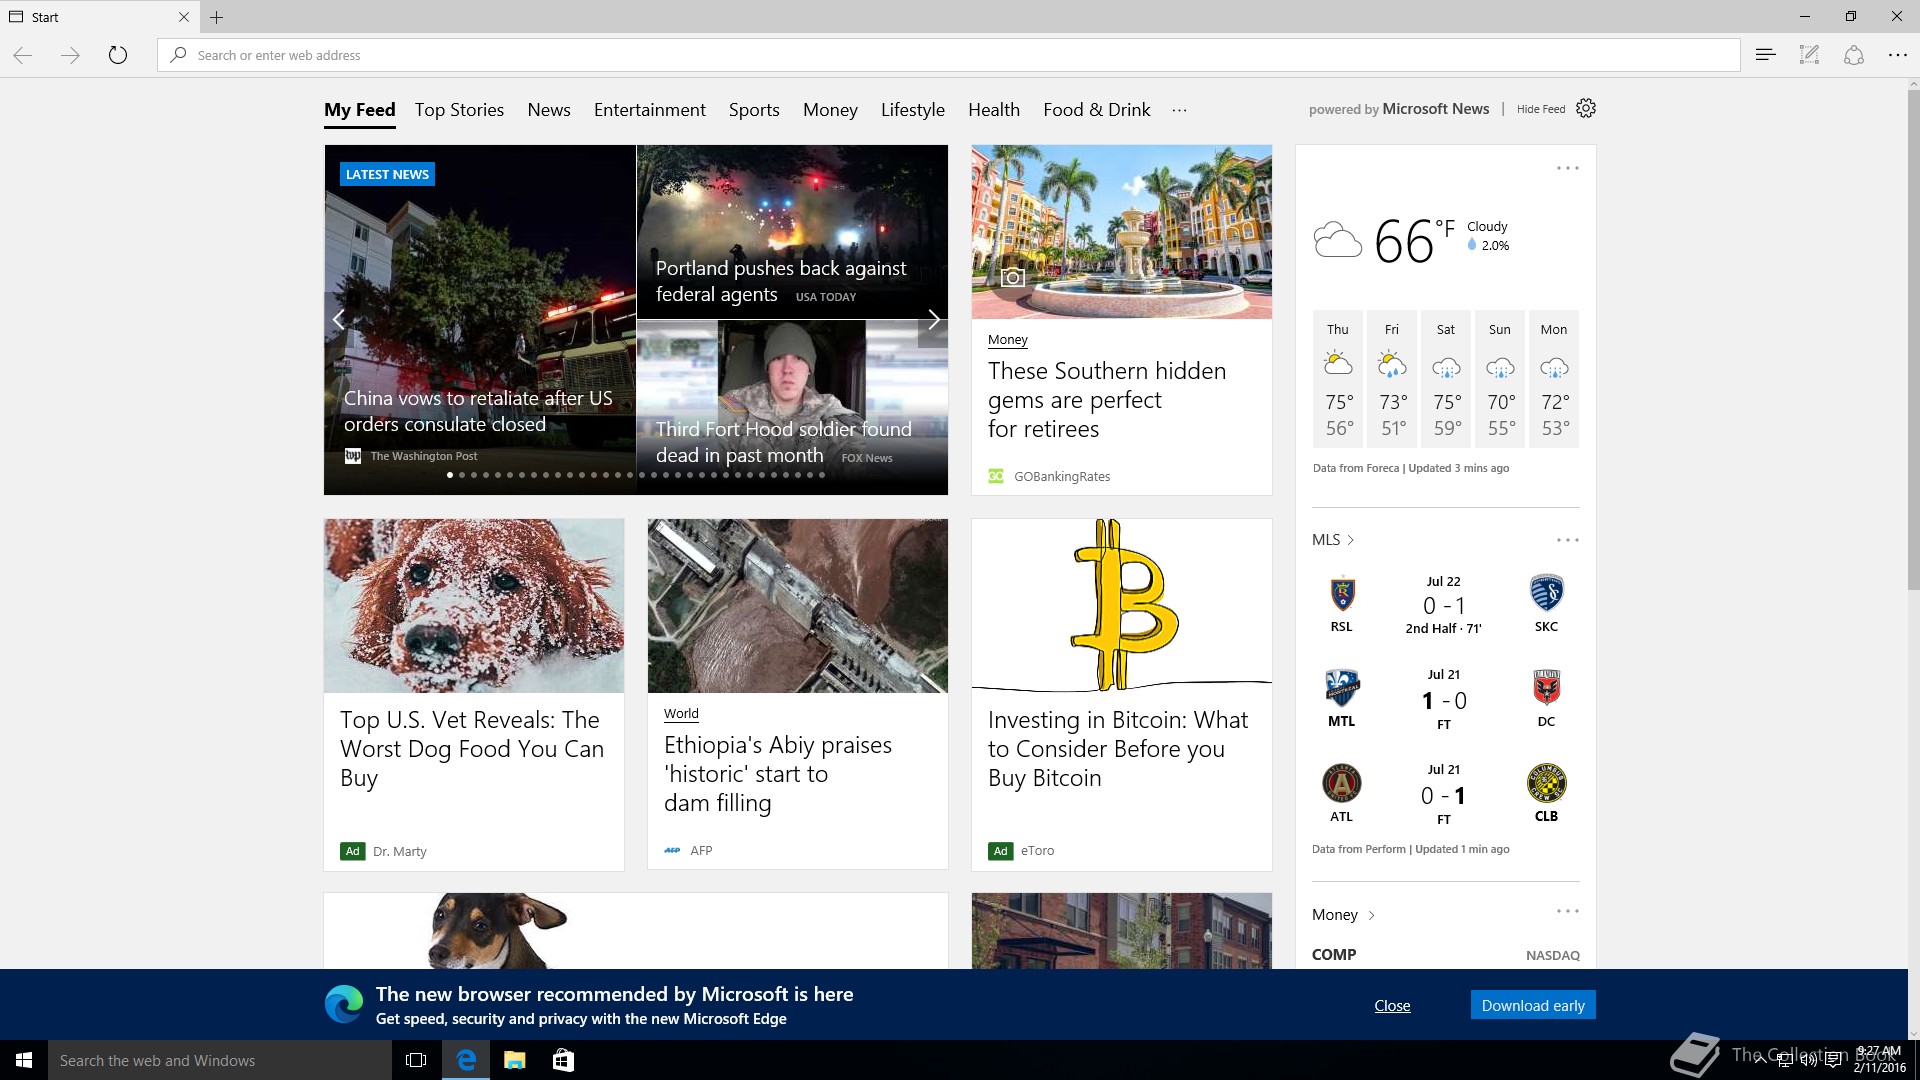1920x1080 pixels.
Task: Open the Make a Web Note icon
Action: click(x=1809, y=55)
